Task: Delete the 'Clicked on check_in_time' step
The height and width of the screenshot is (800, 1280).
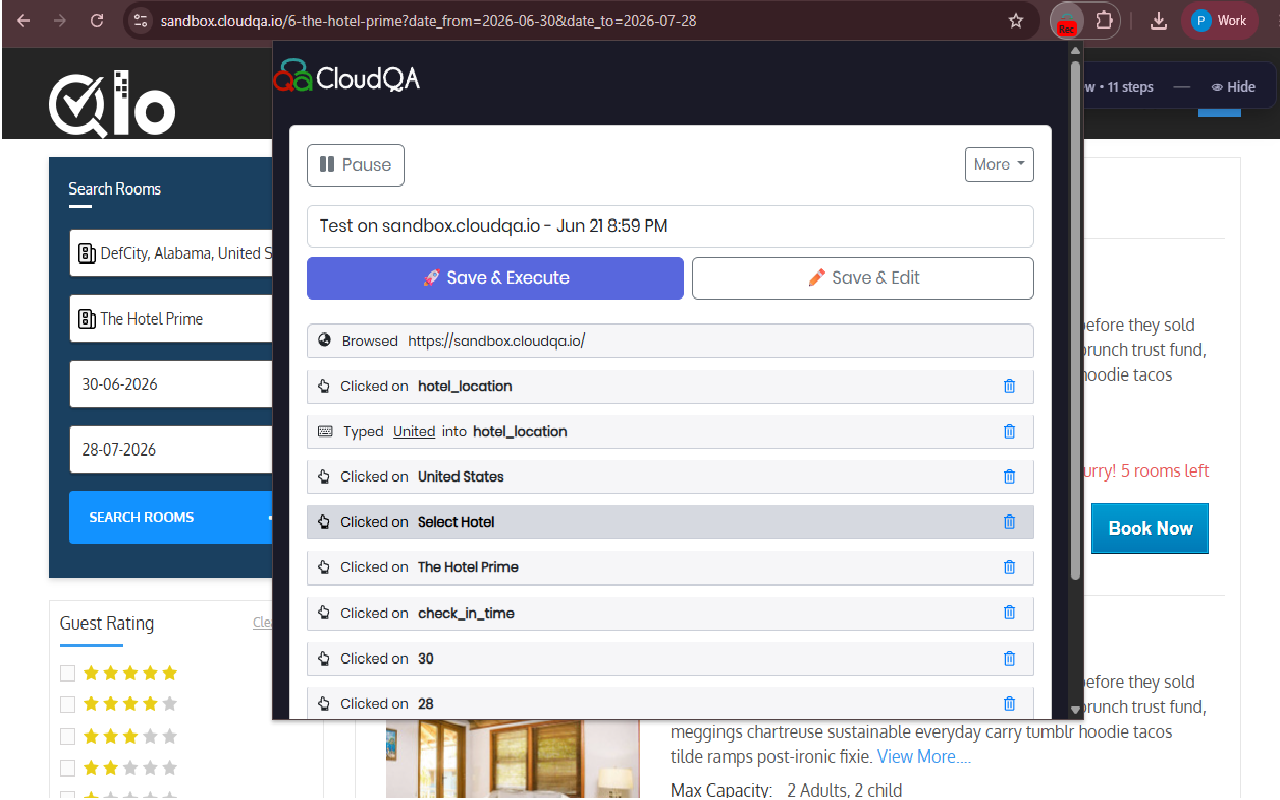Action: [1009, 612]
